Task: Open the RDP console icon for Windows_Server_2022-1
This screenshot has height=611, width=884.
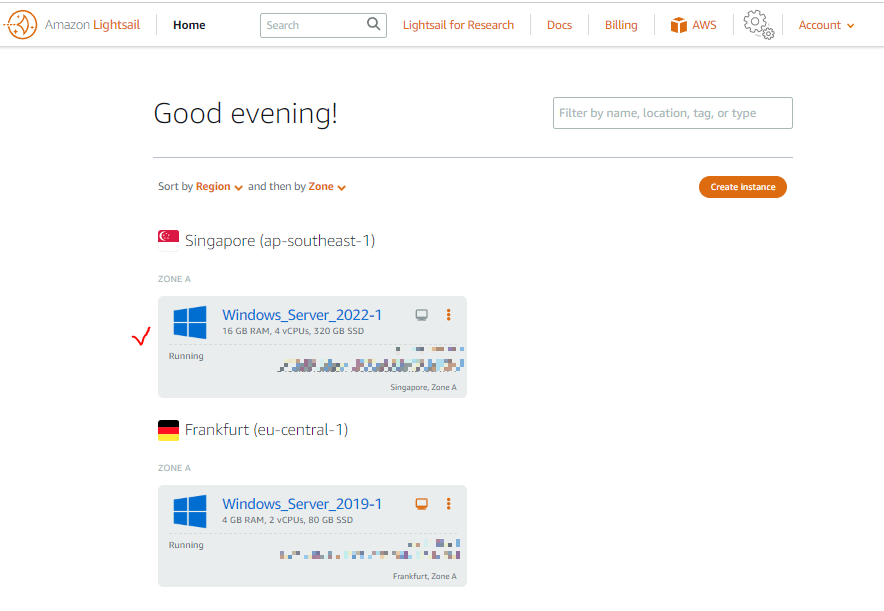Action: [422, 315]
